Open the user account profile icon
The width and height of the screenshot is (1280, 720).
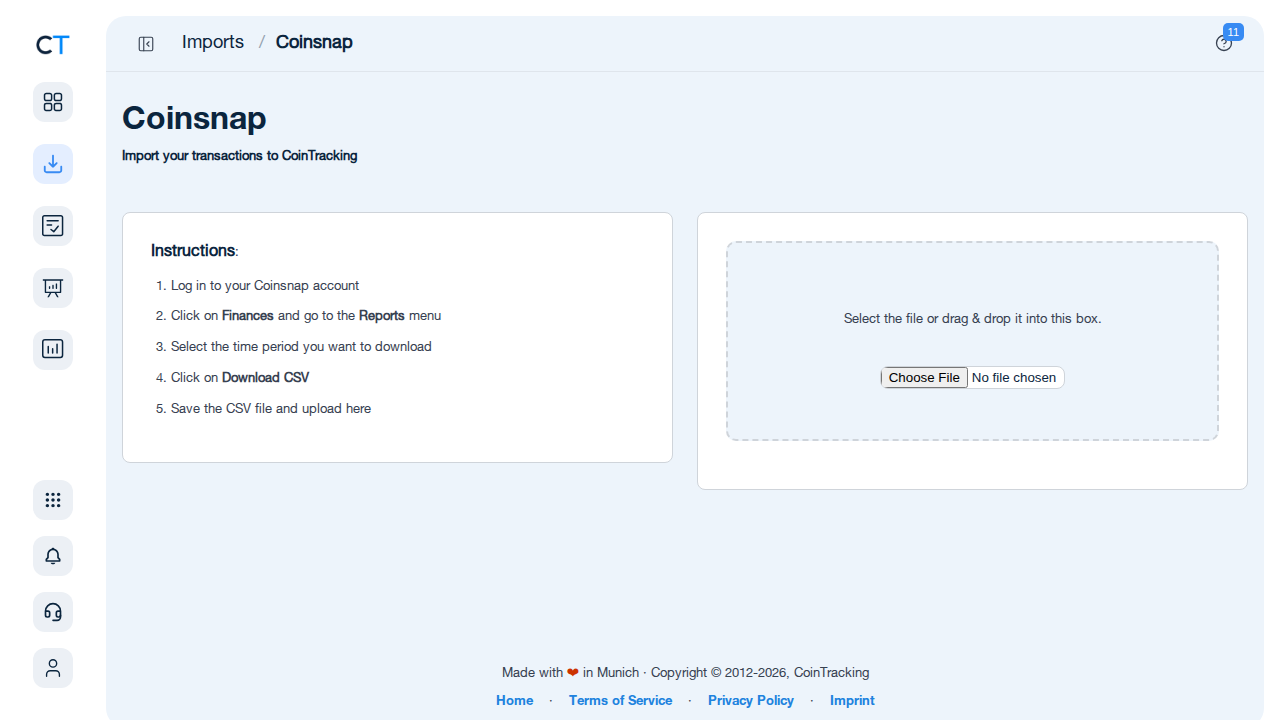pyautogui.click(x=53, y=668)
